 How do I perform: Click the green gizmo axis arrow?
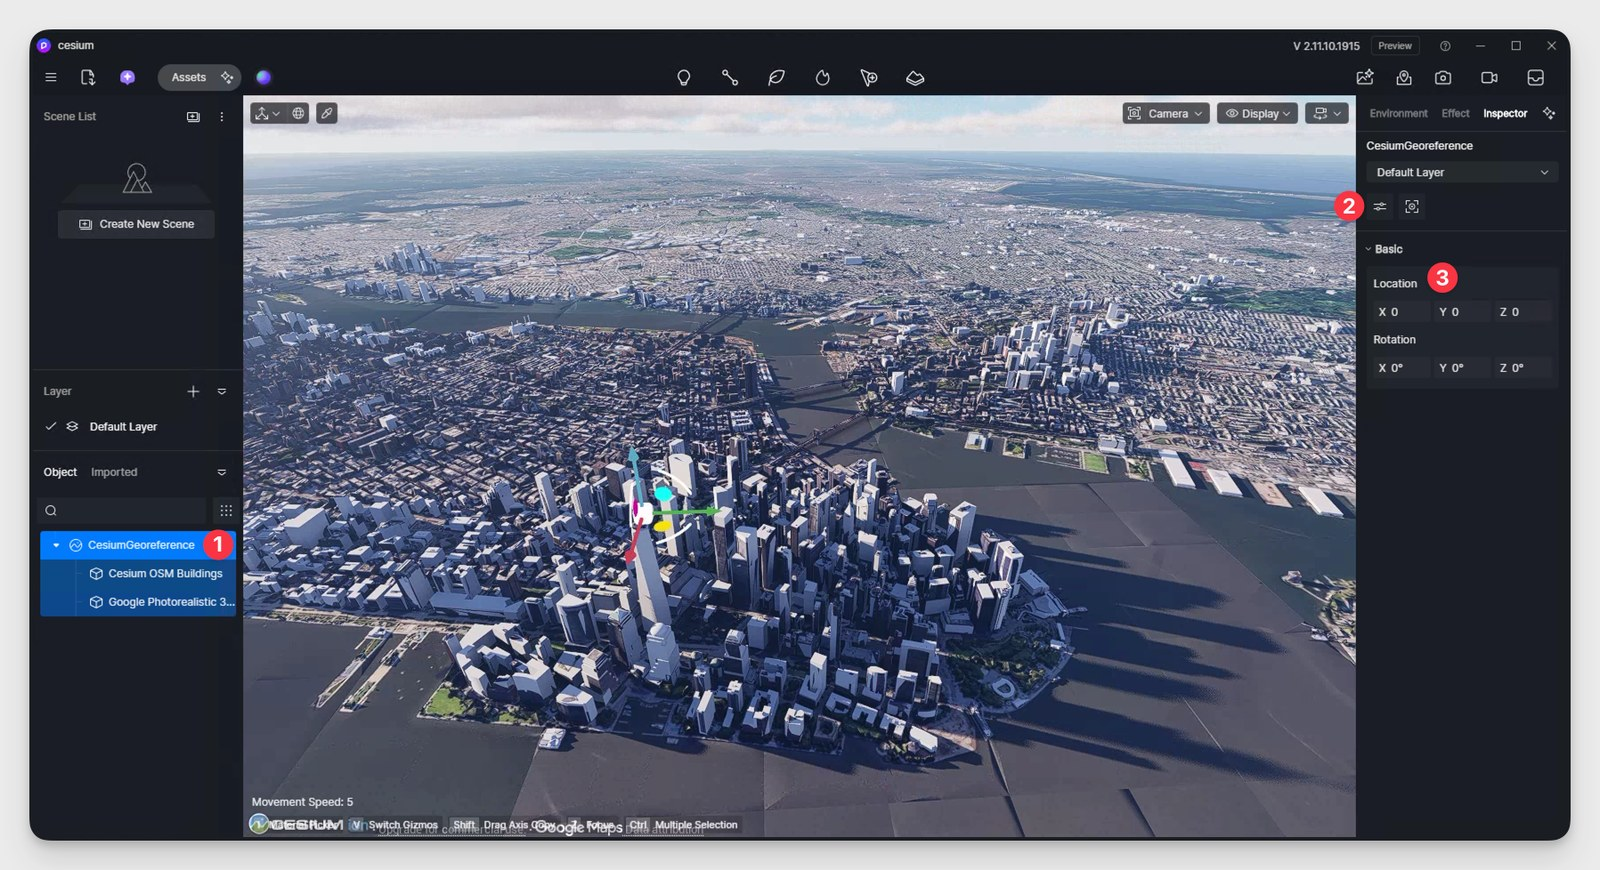tap(713, 510)
